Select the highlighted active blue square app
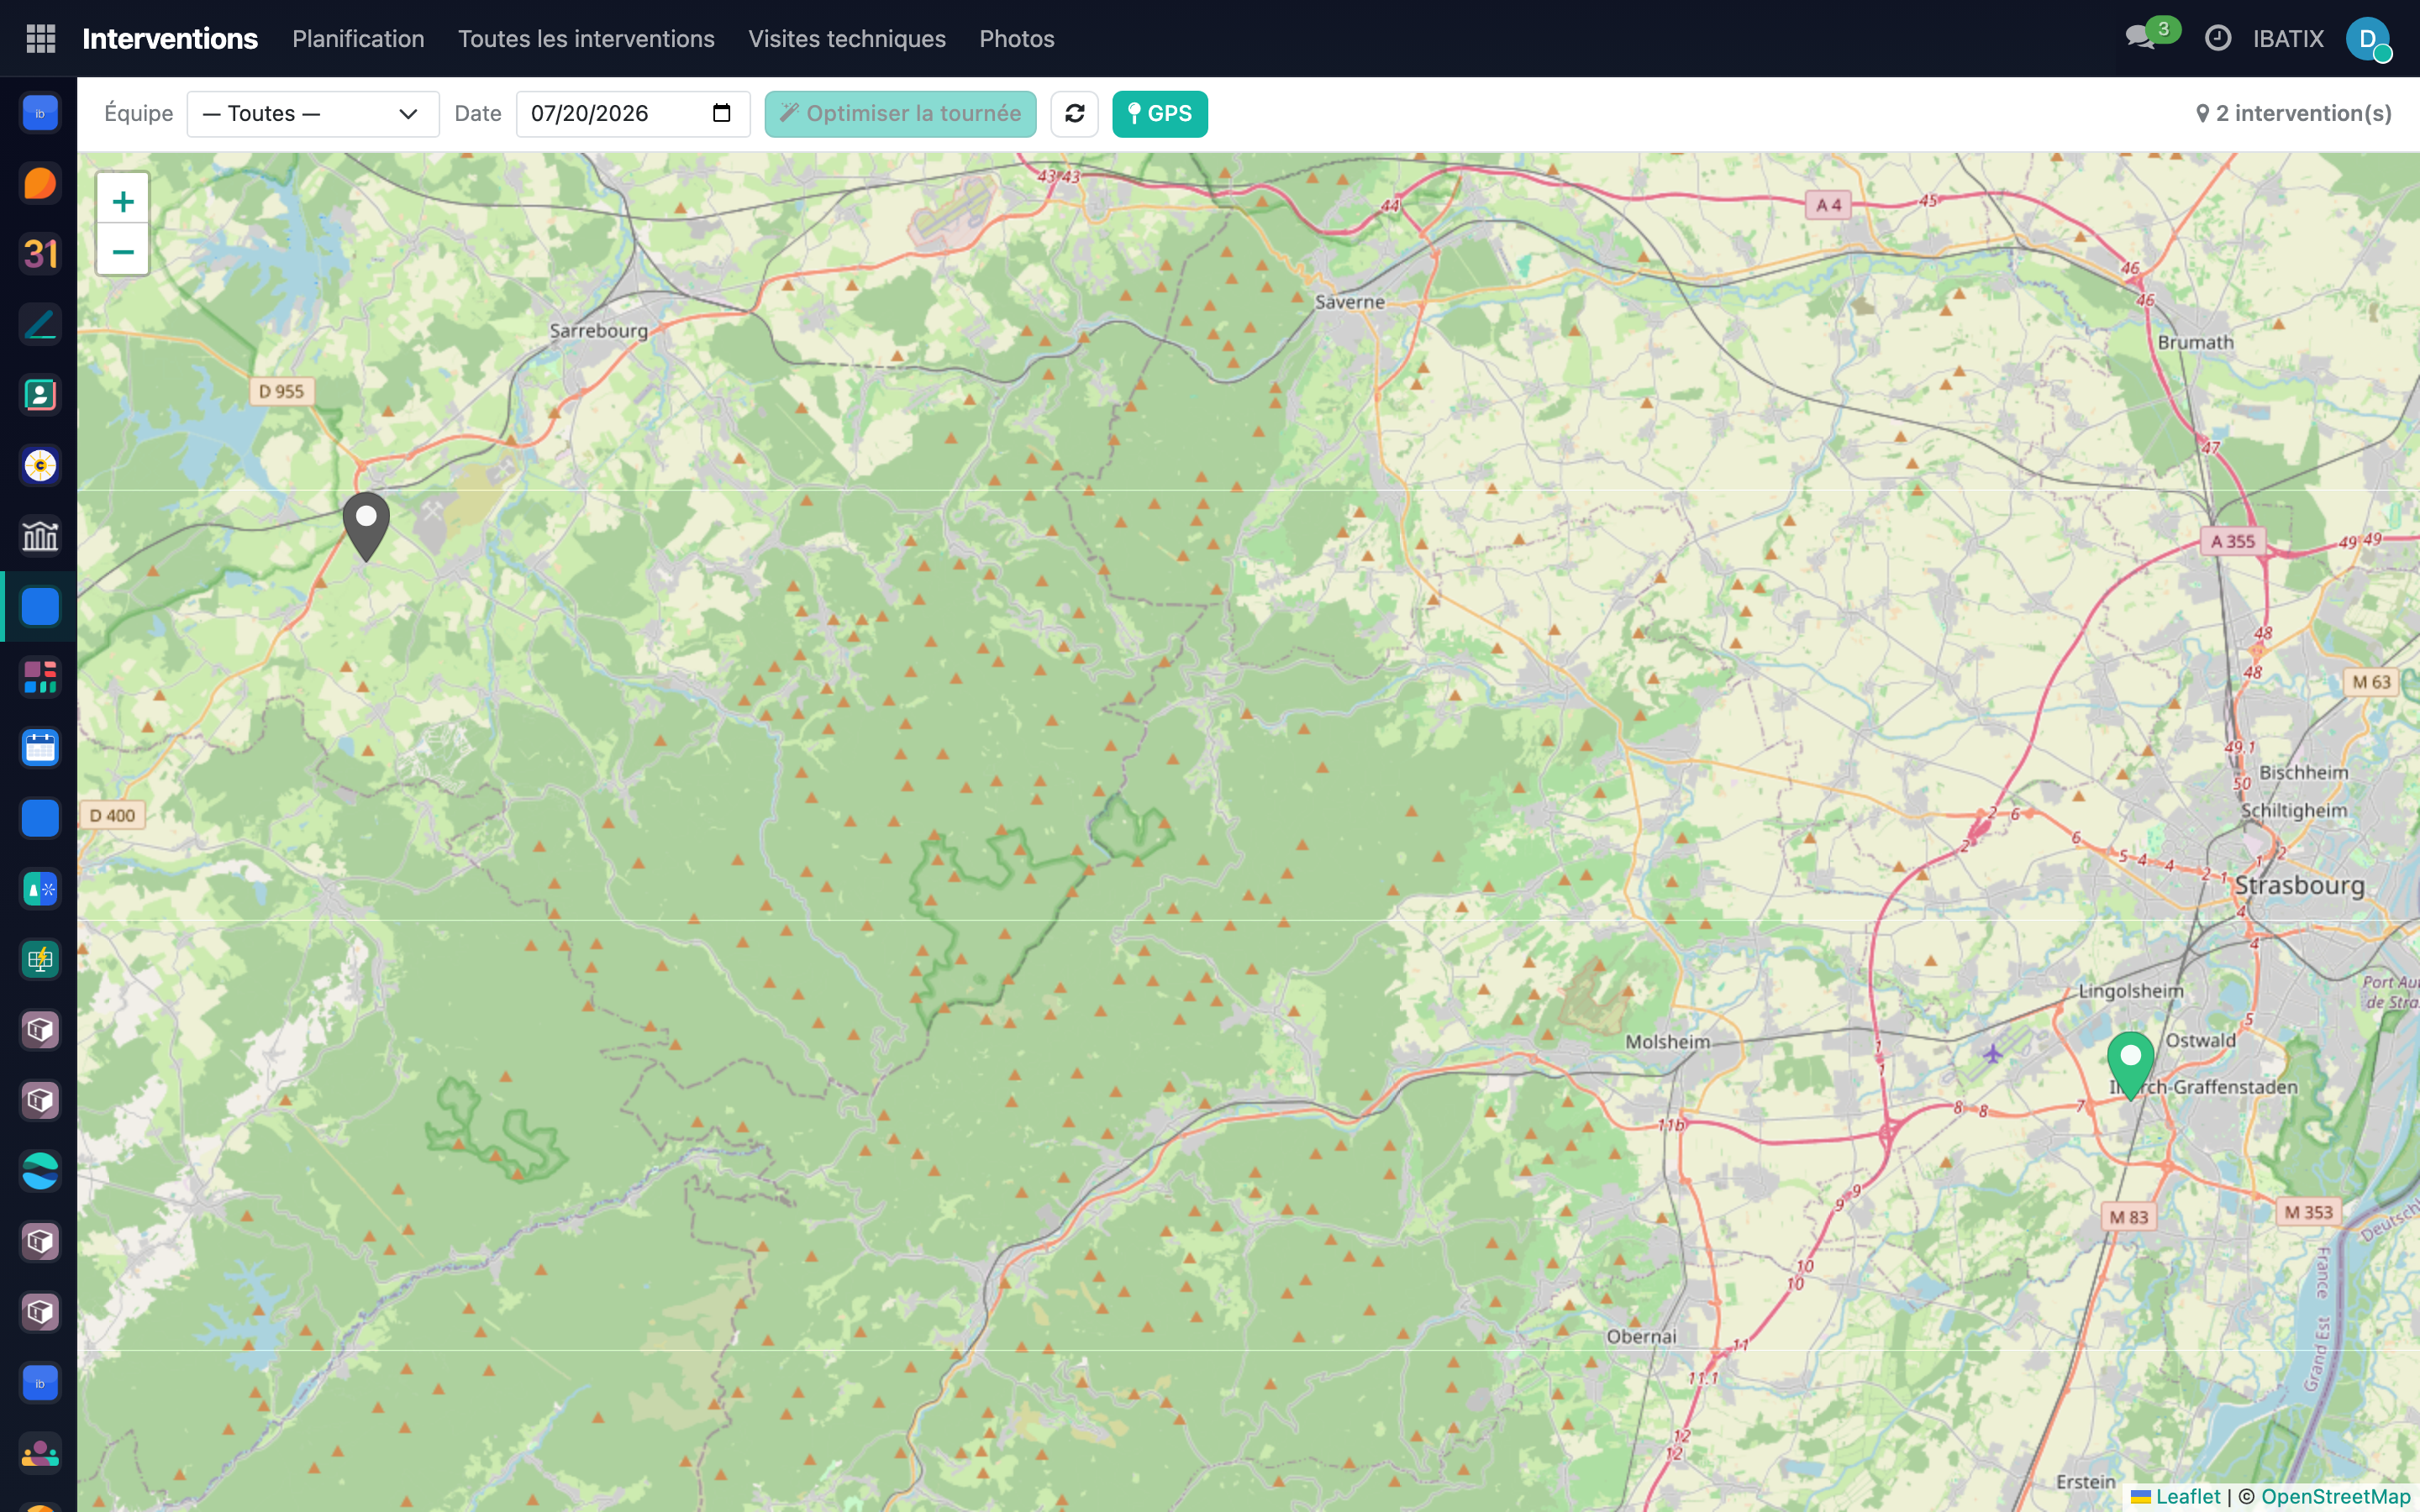The height and width of the screenshot is (1512, 2420). pyautogui.click(x=40, y=607)
